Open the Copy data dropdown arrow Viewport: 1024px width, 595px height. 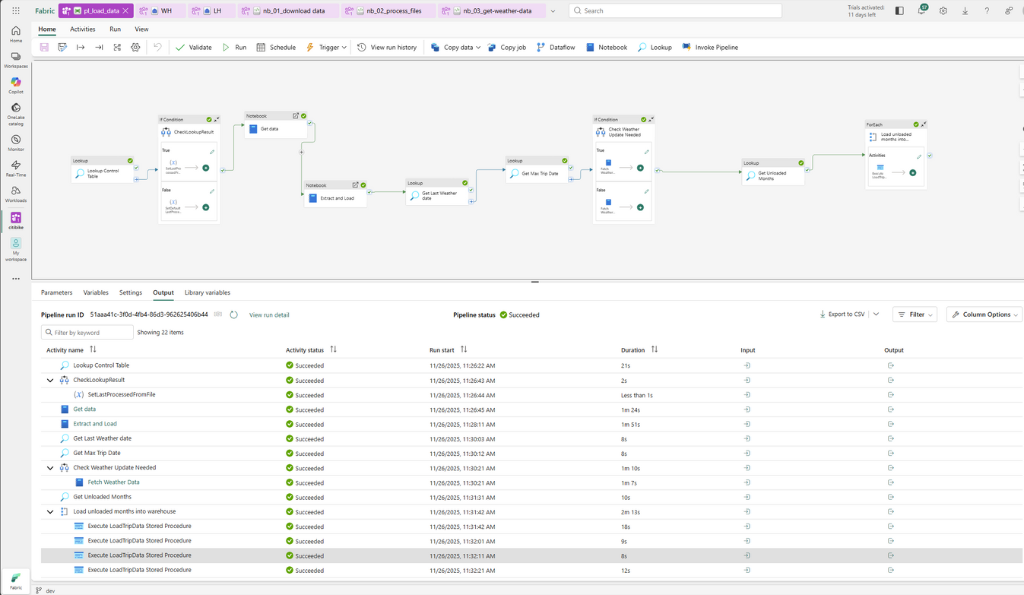point(478,48)
